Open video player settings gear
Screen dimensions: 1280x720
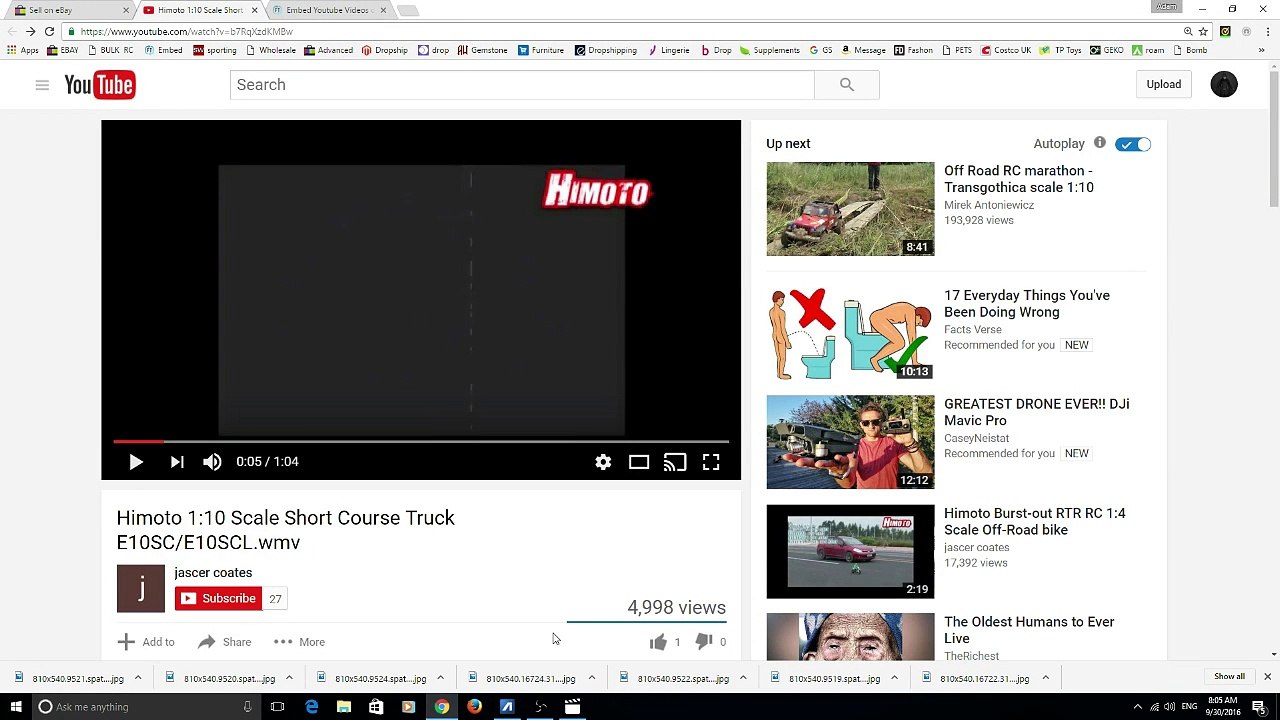pyautogui.click(x=603, y=462)
